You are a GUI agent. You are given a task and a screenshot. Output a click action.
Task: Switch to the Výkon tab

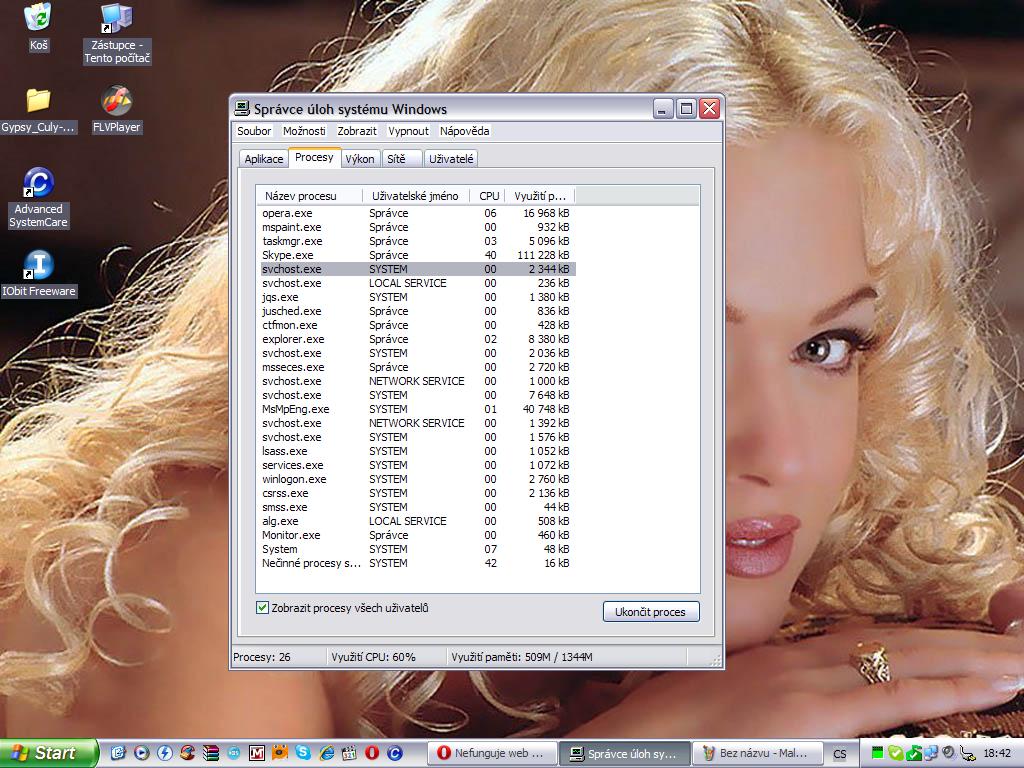pyautogui.click(x=360, y=159)
